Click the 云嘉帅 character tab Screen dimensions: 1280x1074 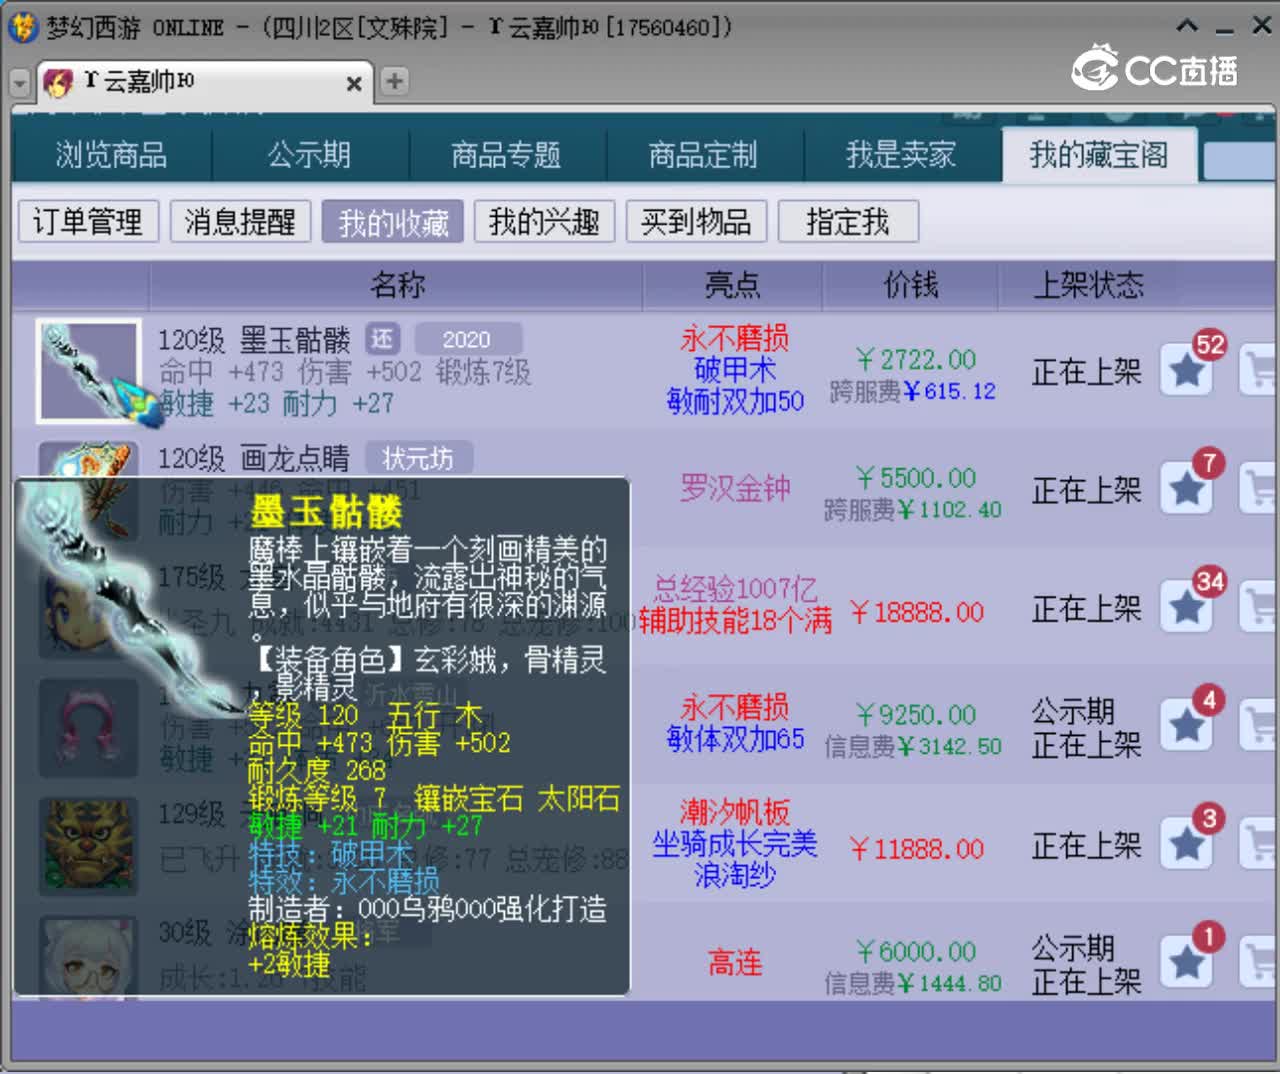pyautogui.click(x=205, y=82)
